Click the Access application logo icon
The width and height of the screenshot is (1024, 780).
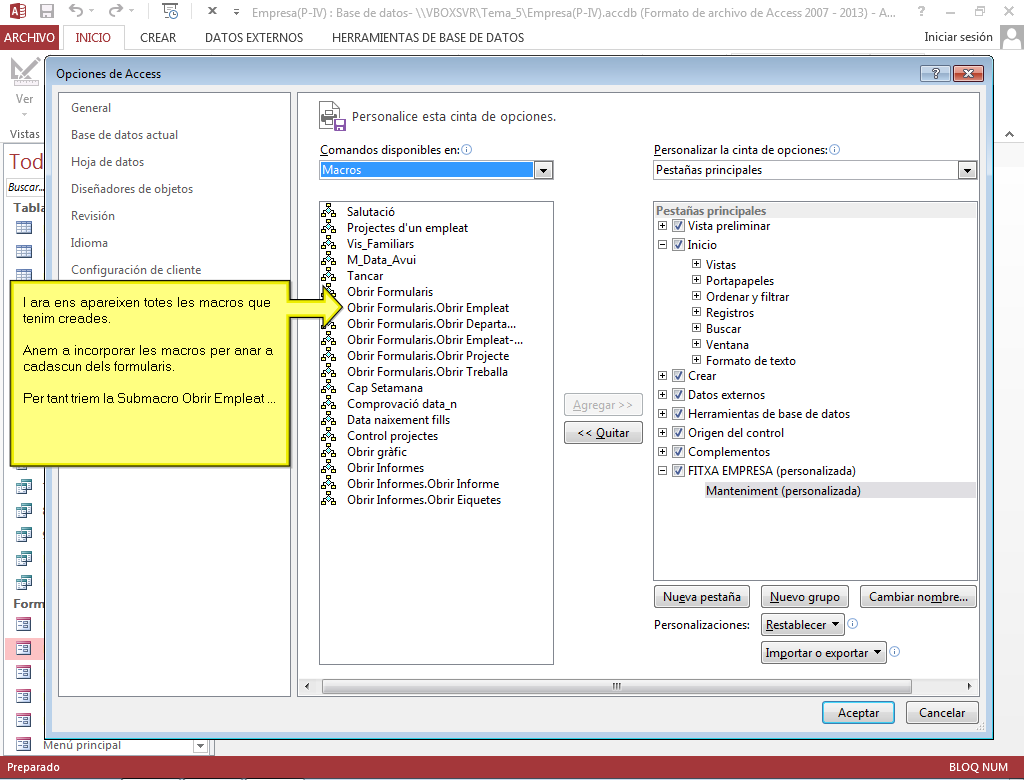[x=18, y=11]
